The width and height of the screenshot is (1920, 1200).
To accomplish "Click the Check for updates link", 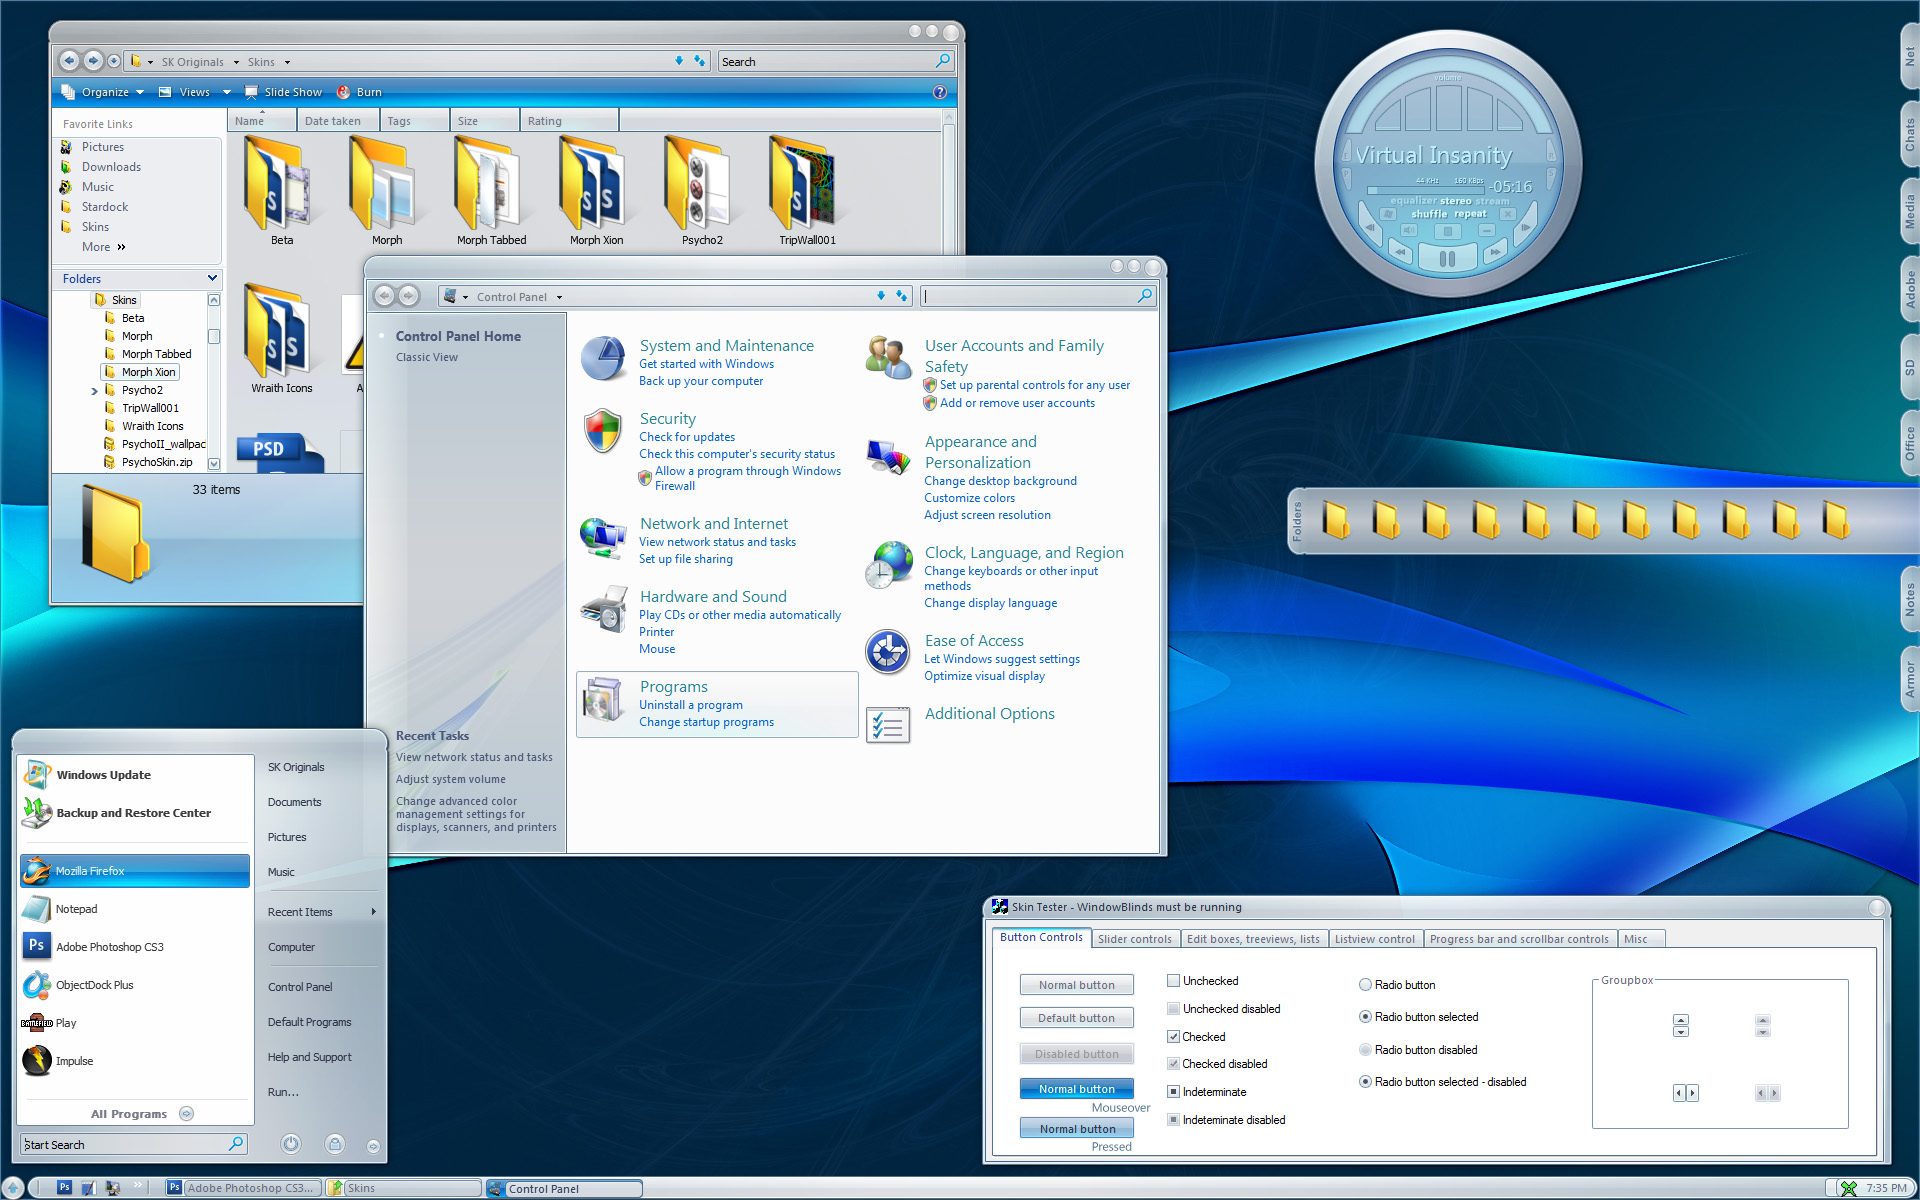I will click(x=687, y=437).
